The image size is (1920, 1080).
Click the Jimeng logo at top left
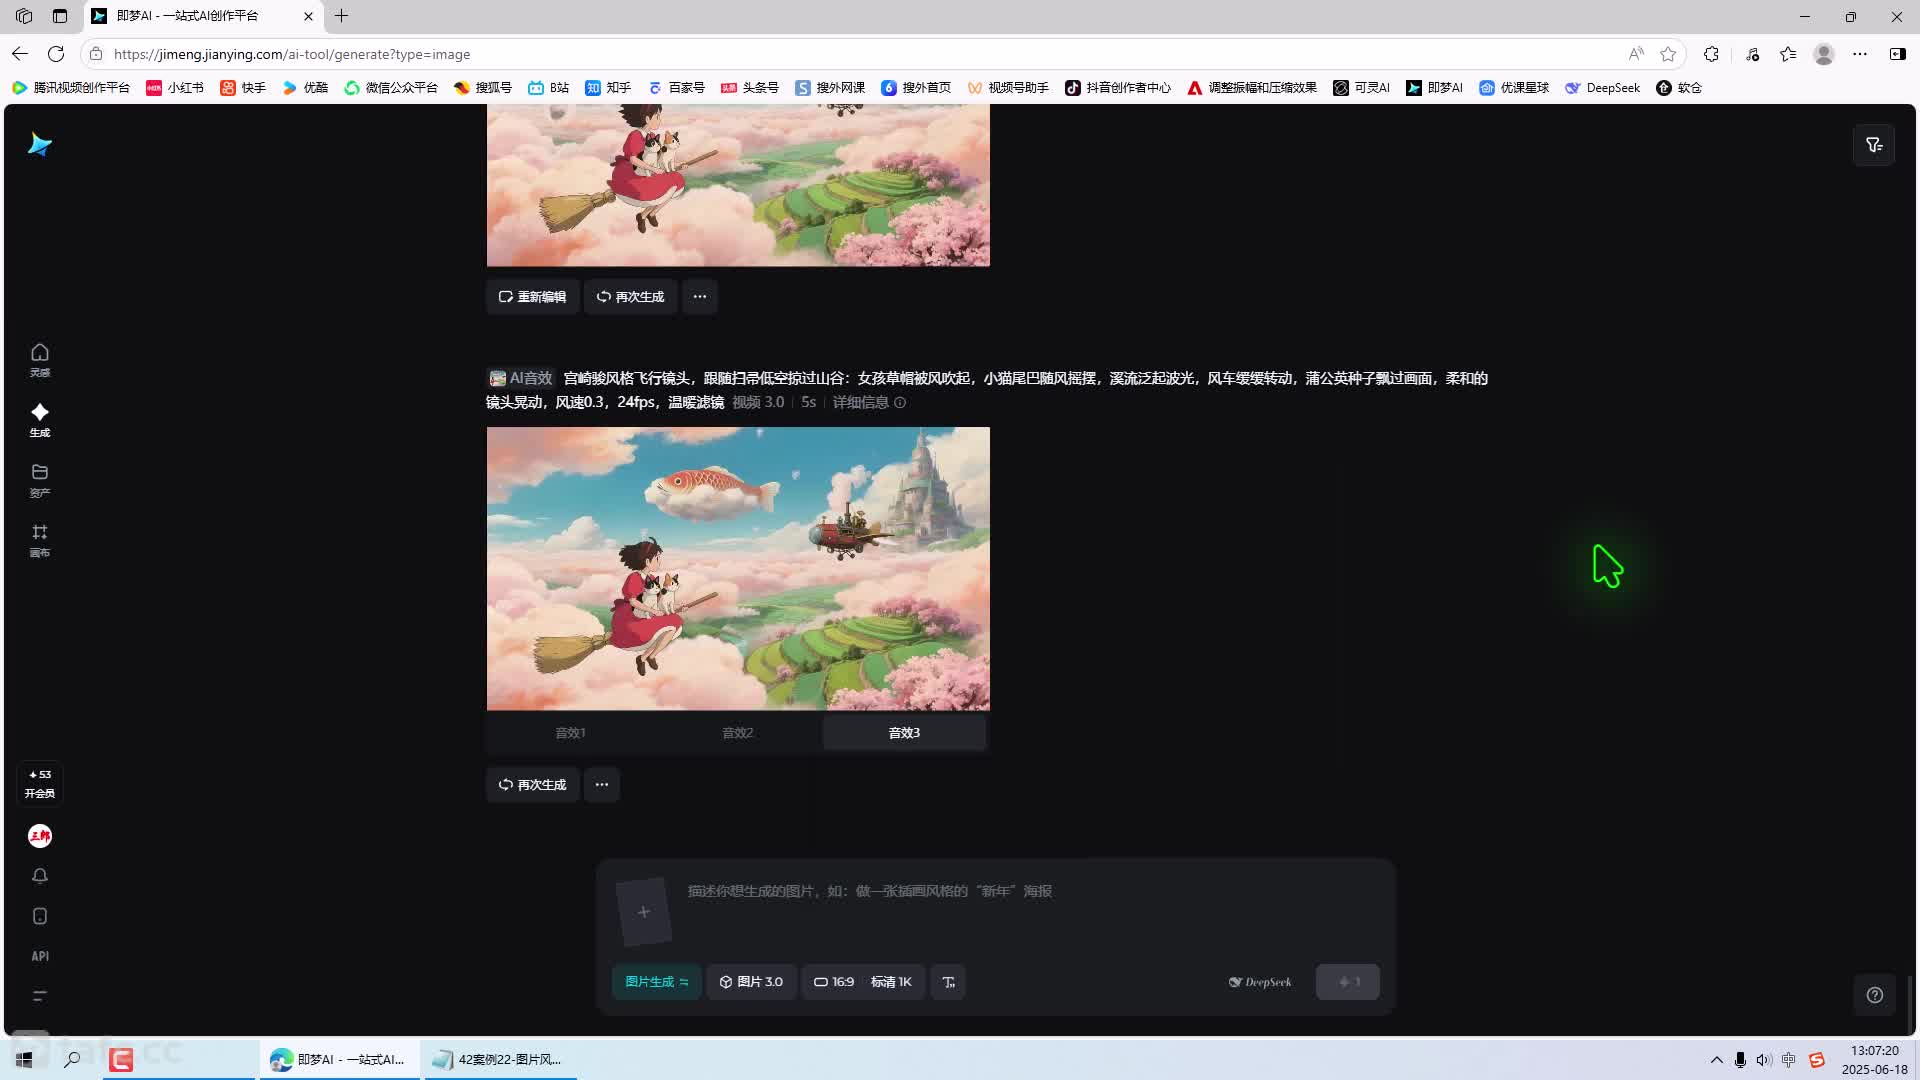coord(40,145)
